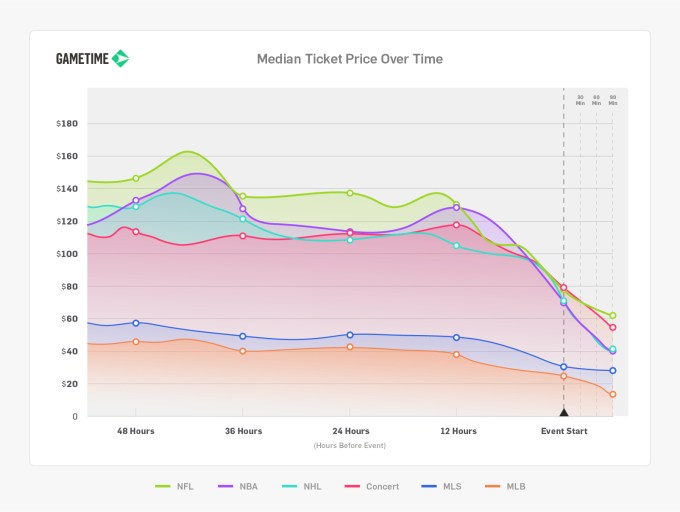Screen dimensions: 680x512
Task: Click the green NFL legend color swatch
Action: [x=162, y=487]
